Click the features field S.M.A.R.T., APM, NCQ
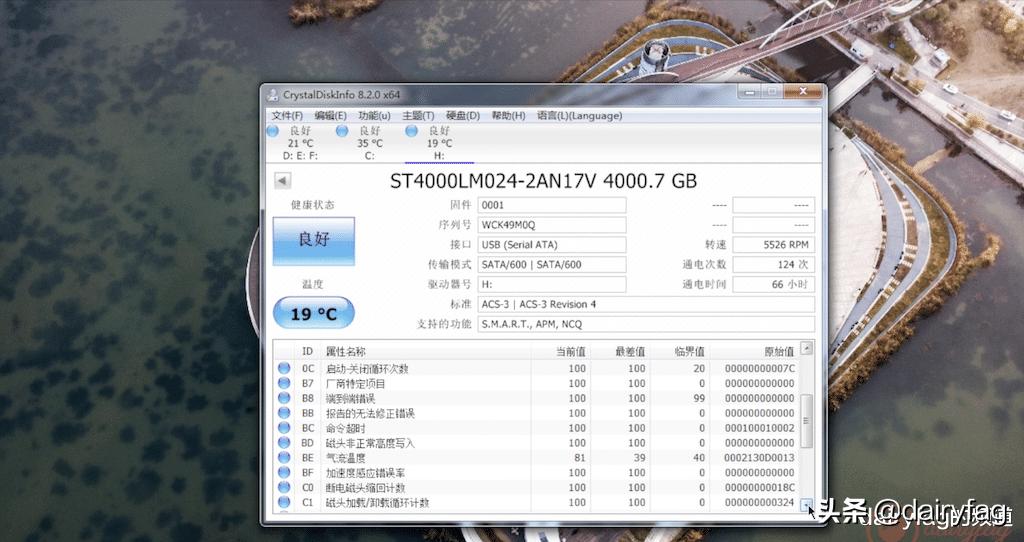1024x542 pixels. coord(646,324)
